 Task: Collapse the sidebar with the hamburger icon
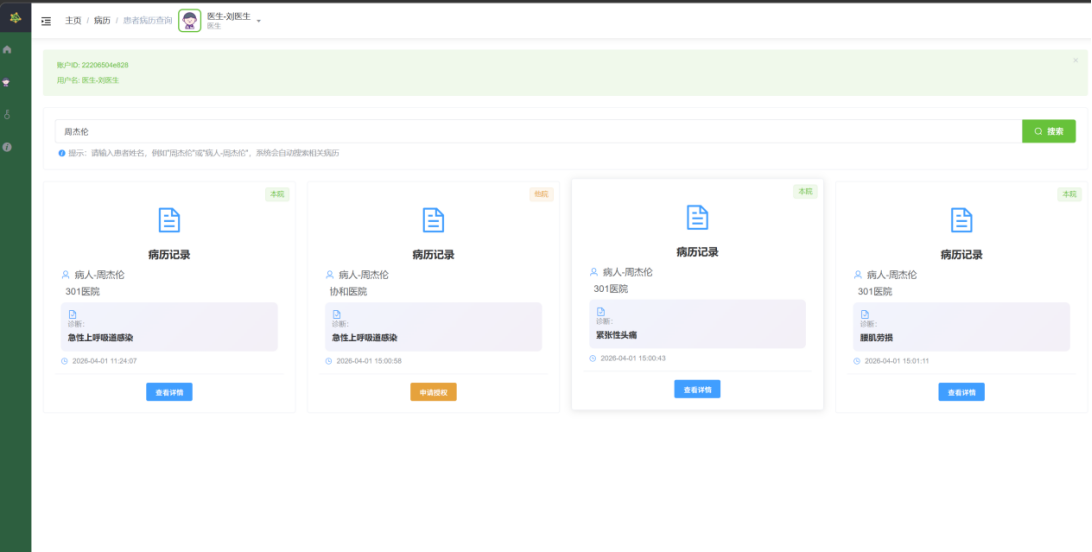(x=46, y=22)
